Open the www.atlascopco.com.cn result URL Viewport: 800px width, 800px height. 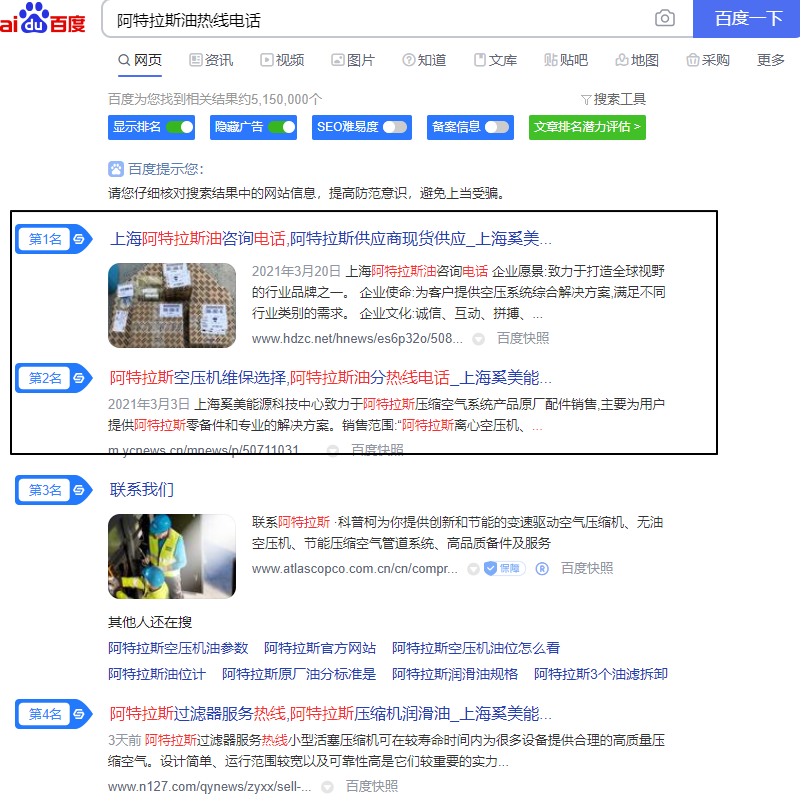point(355,568)
